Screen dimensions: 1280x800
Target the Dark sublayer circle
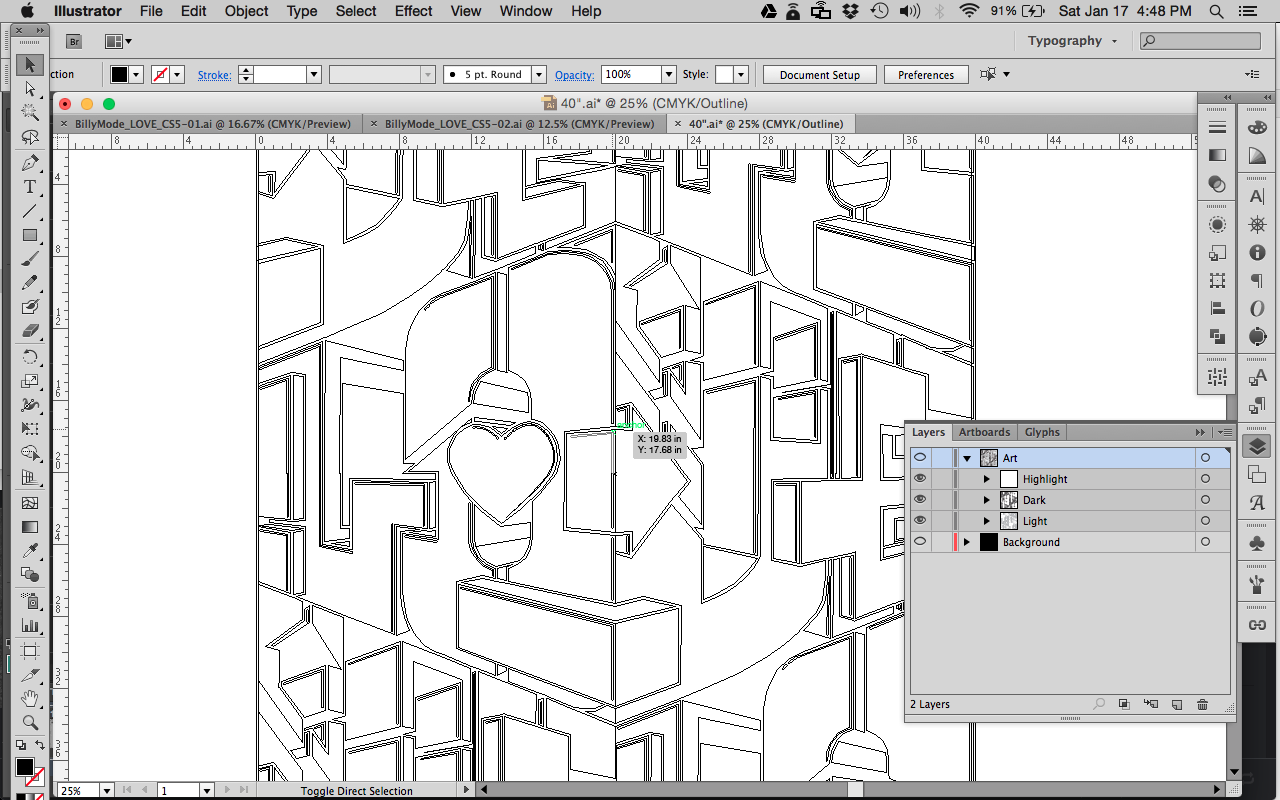(x=1205, y=500)
